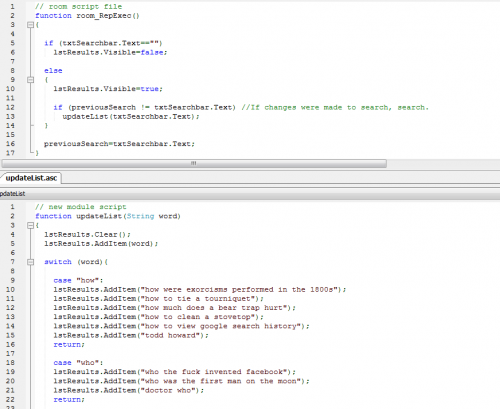The height and width of the screenshot is (409, 500).
Task: Click the updateList(txtSearchbar.Text) call line
Action: (x=131, y=116)
